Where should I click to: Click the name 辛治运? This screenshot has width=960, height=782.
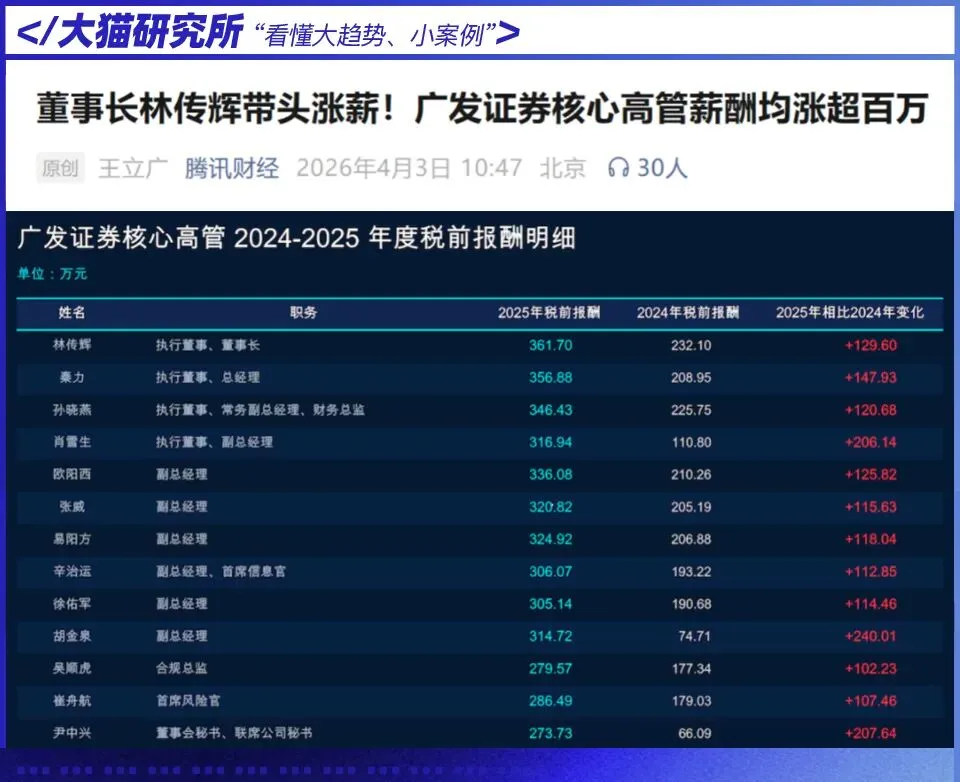72,571
